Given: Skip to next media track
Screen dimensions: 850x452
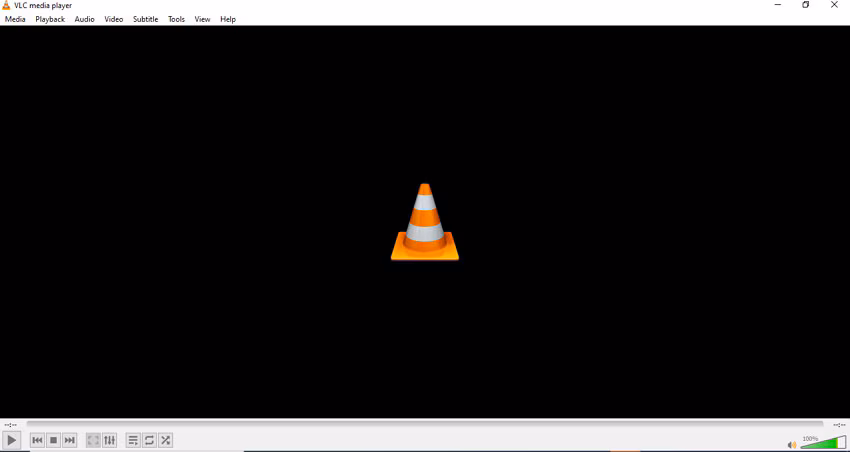Looking at the screenshot, I should point(69,441).
